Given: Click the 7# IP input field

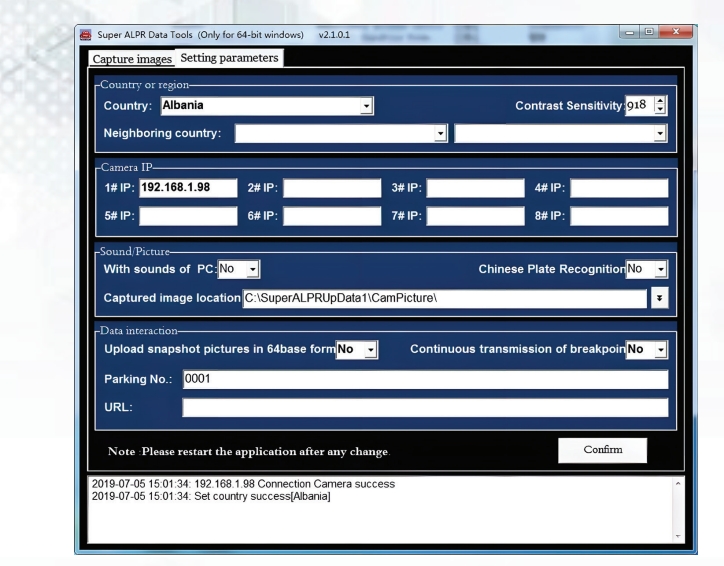Looking at the screenshot, I should pyautogui.click(x=475, y=216).
